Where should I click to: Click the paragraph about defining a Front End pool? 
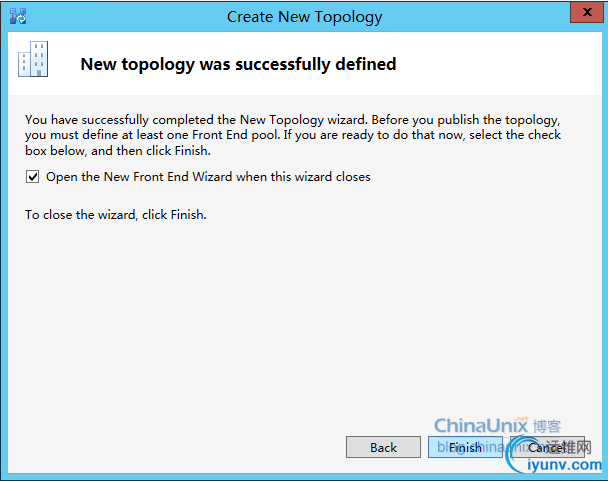click(293, 135)
